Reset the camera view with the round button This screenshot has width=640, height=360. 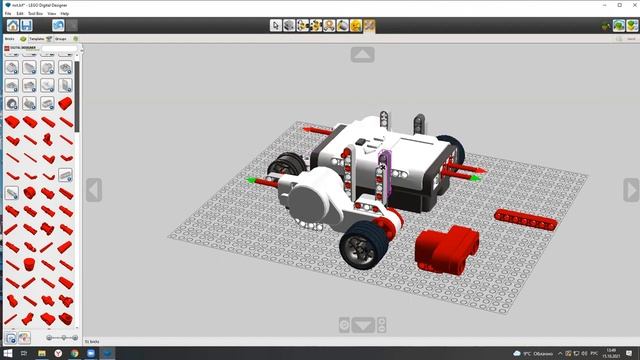tap(344, 325)
